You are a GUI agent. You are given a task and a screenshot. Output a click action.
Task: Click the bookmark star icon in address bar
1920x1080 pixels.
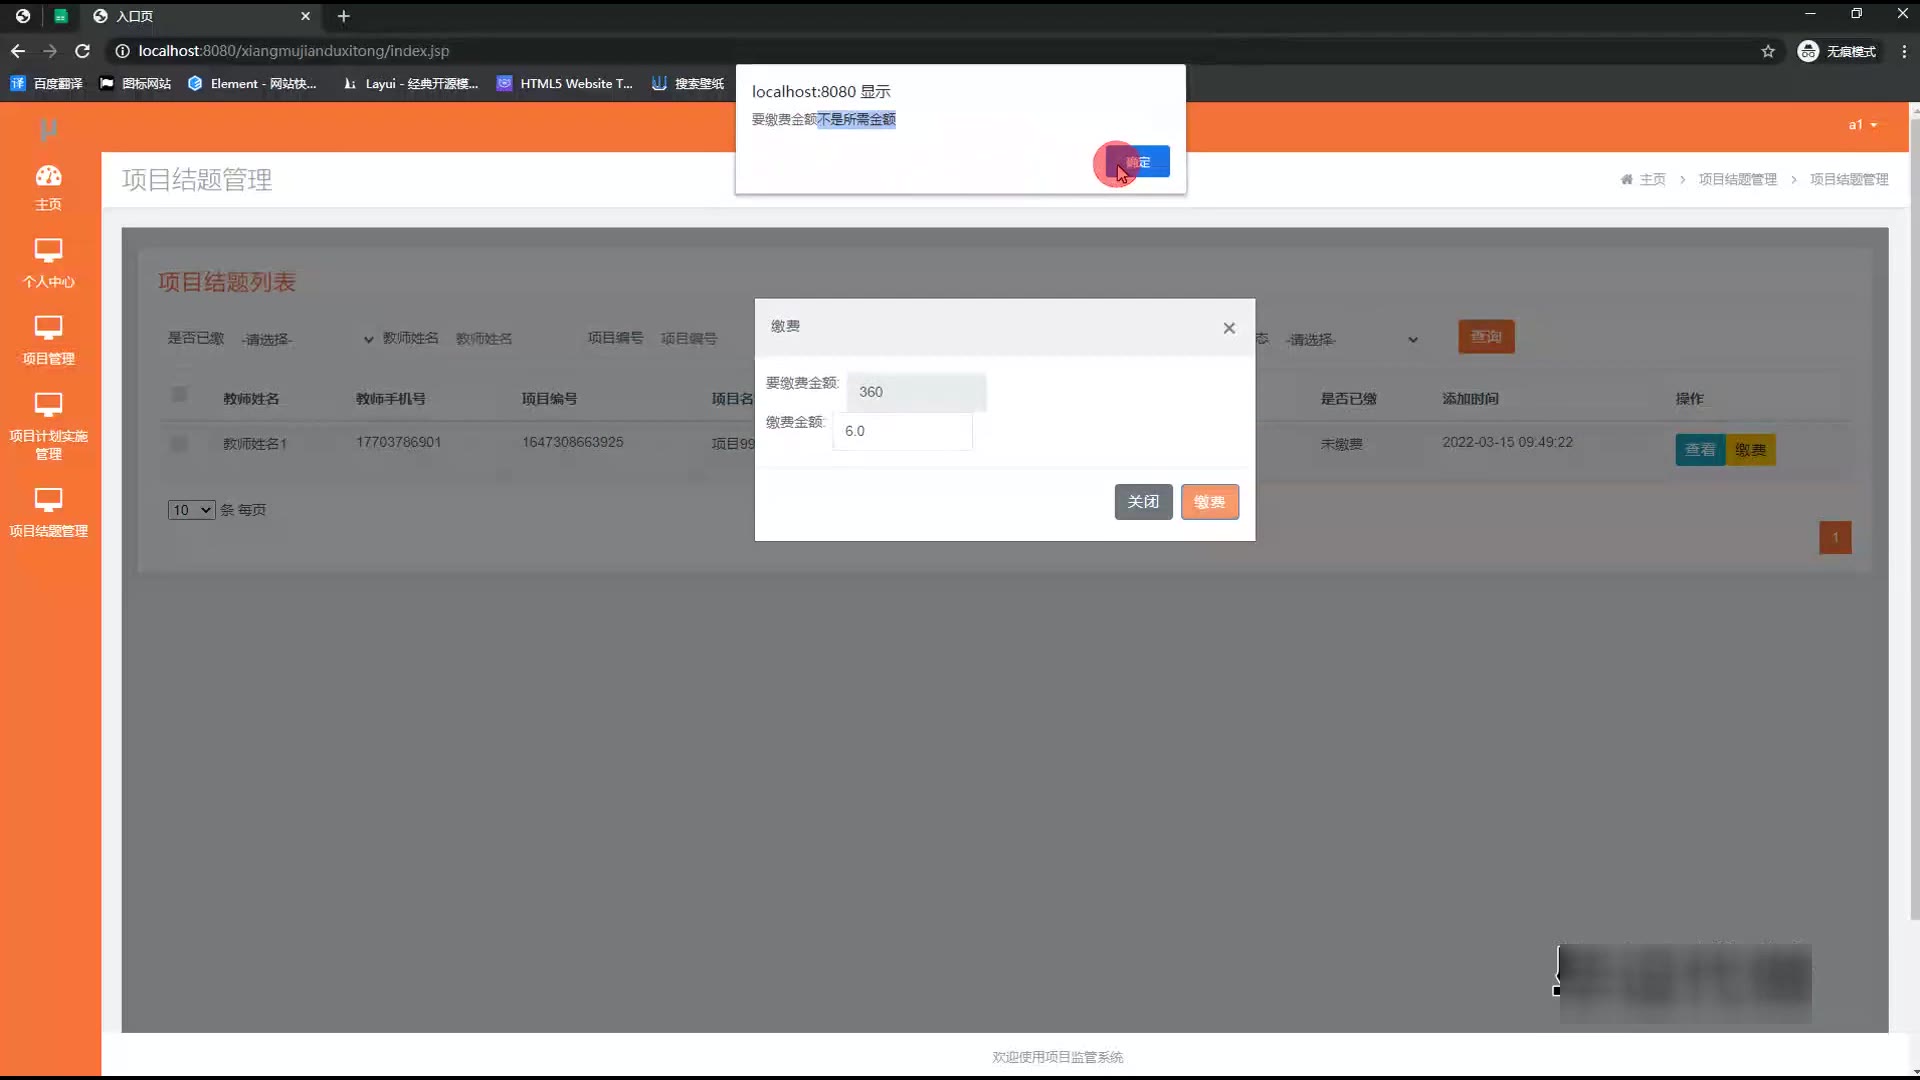coord(1768,51)
